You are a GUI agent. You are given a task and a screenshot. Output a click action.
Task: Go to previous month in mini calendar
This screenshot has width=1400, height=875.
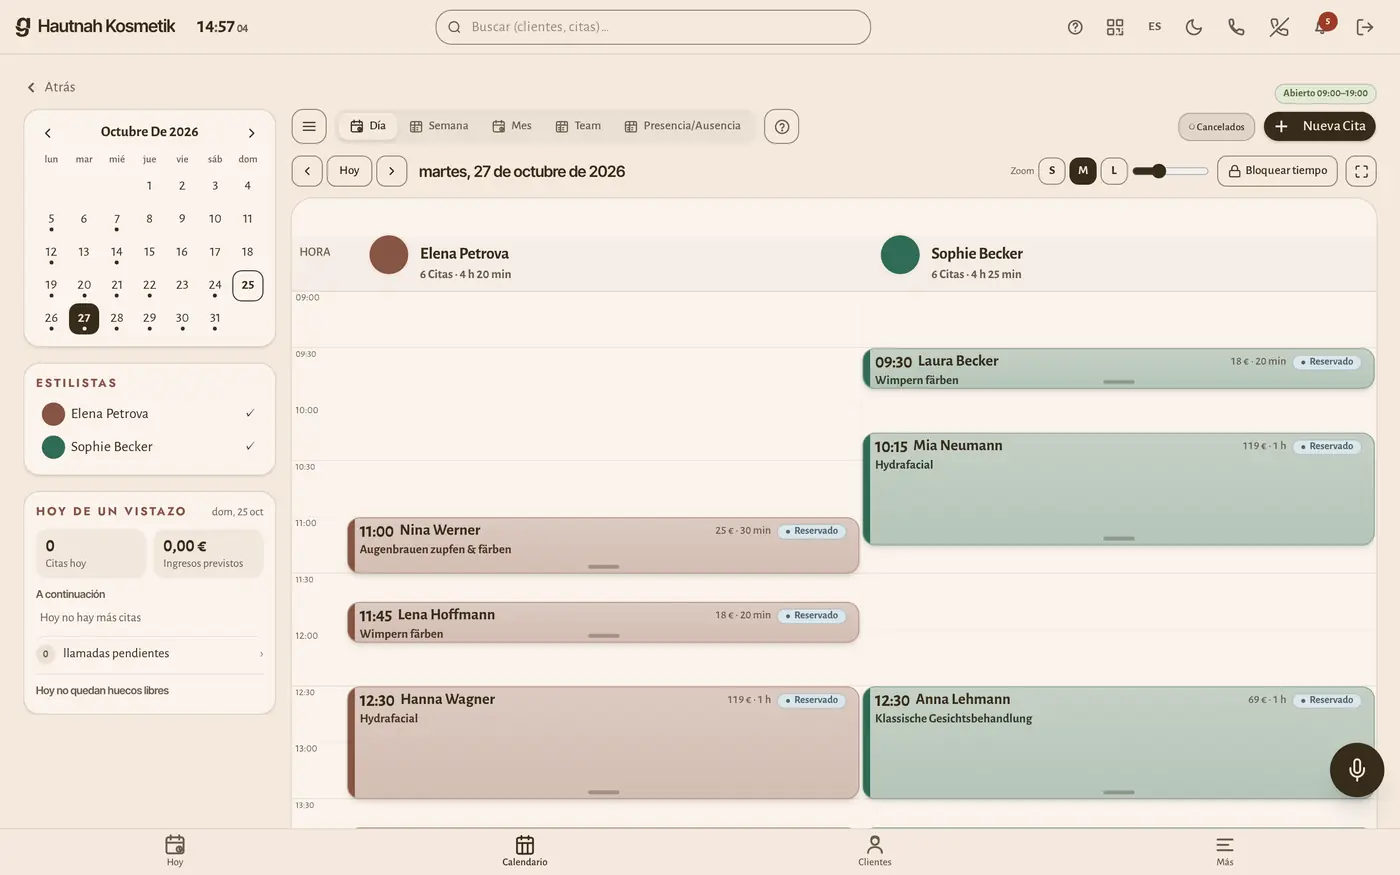click(47, 132)
